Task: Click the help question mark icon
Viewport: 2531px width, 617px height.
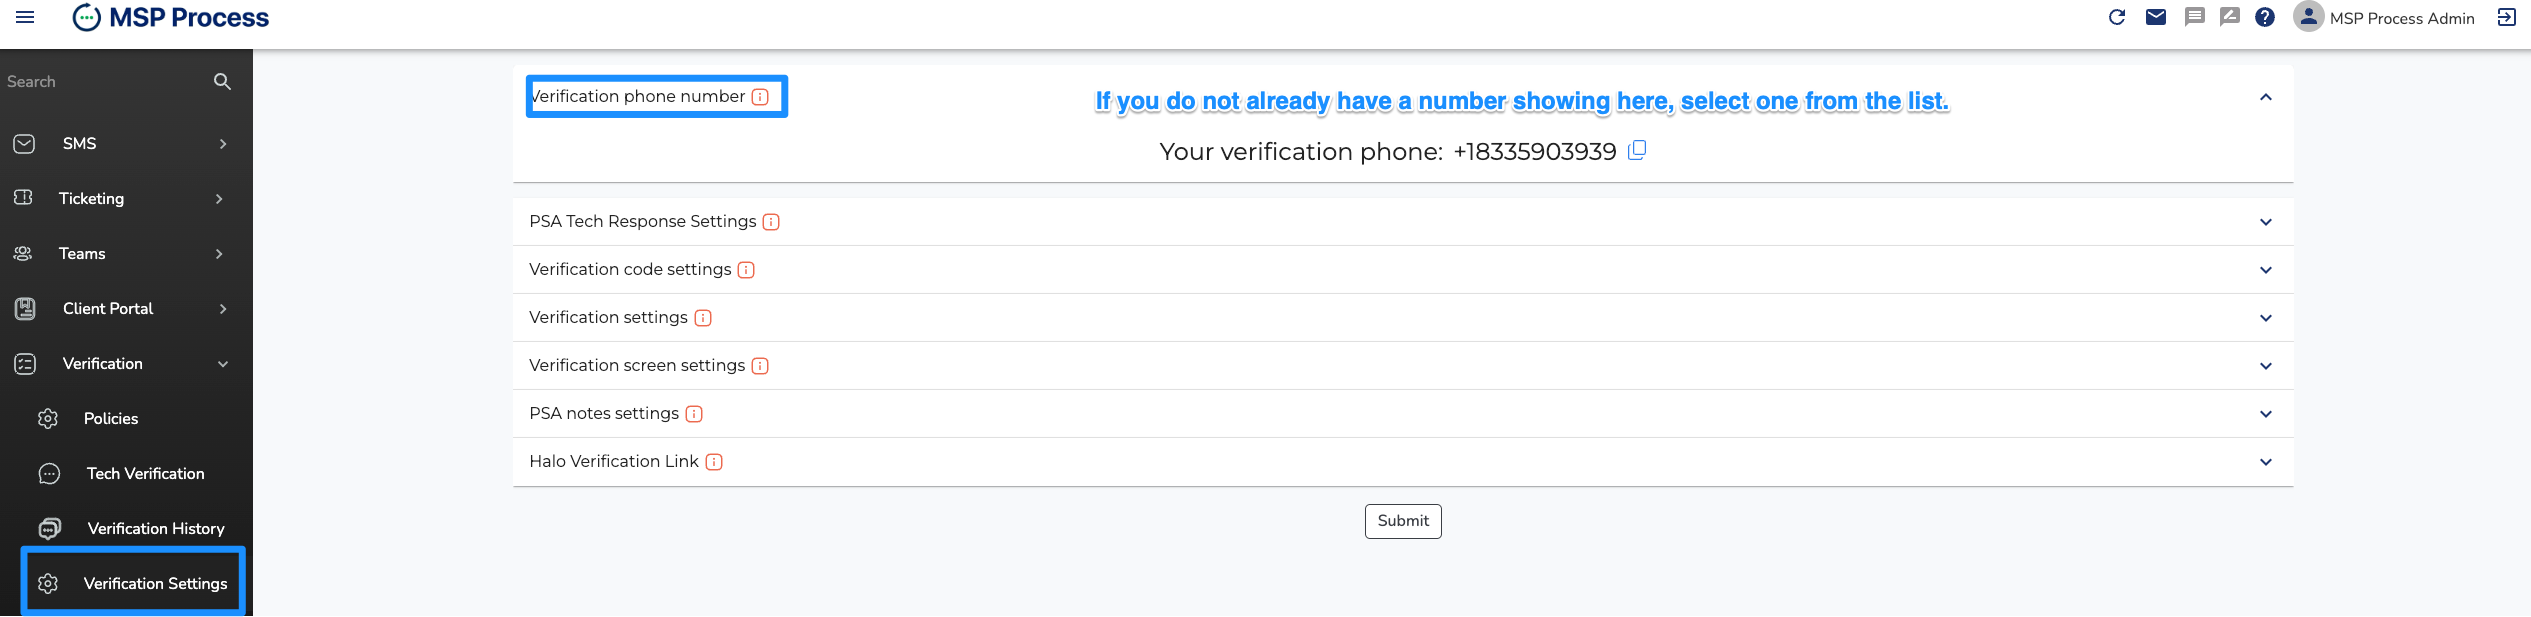Action: pyautogui.click(x=2265, y=17)
